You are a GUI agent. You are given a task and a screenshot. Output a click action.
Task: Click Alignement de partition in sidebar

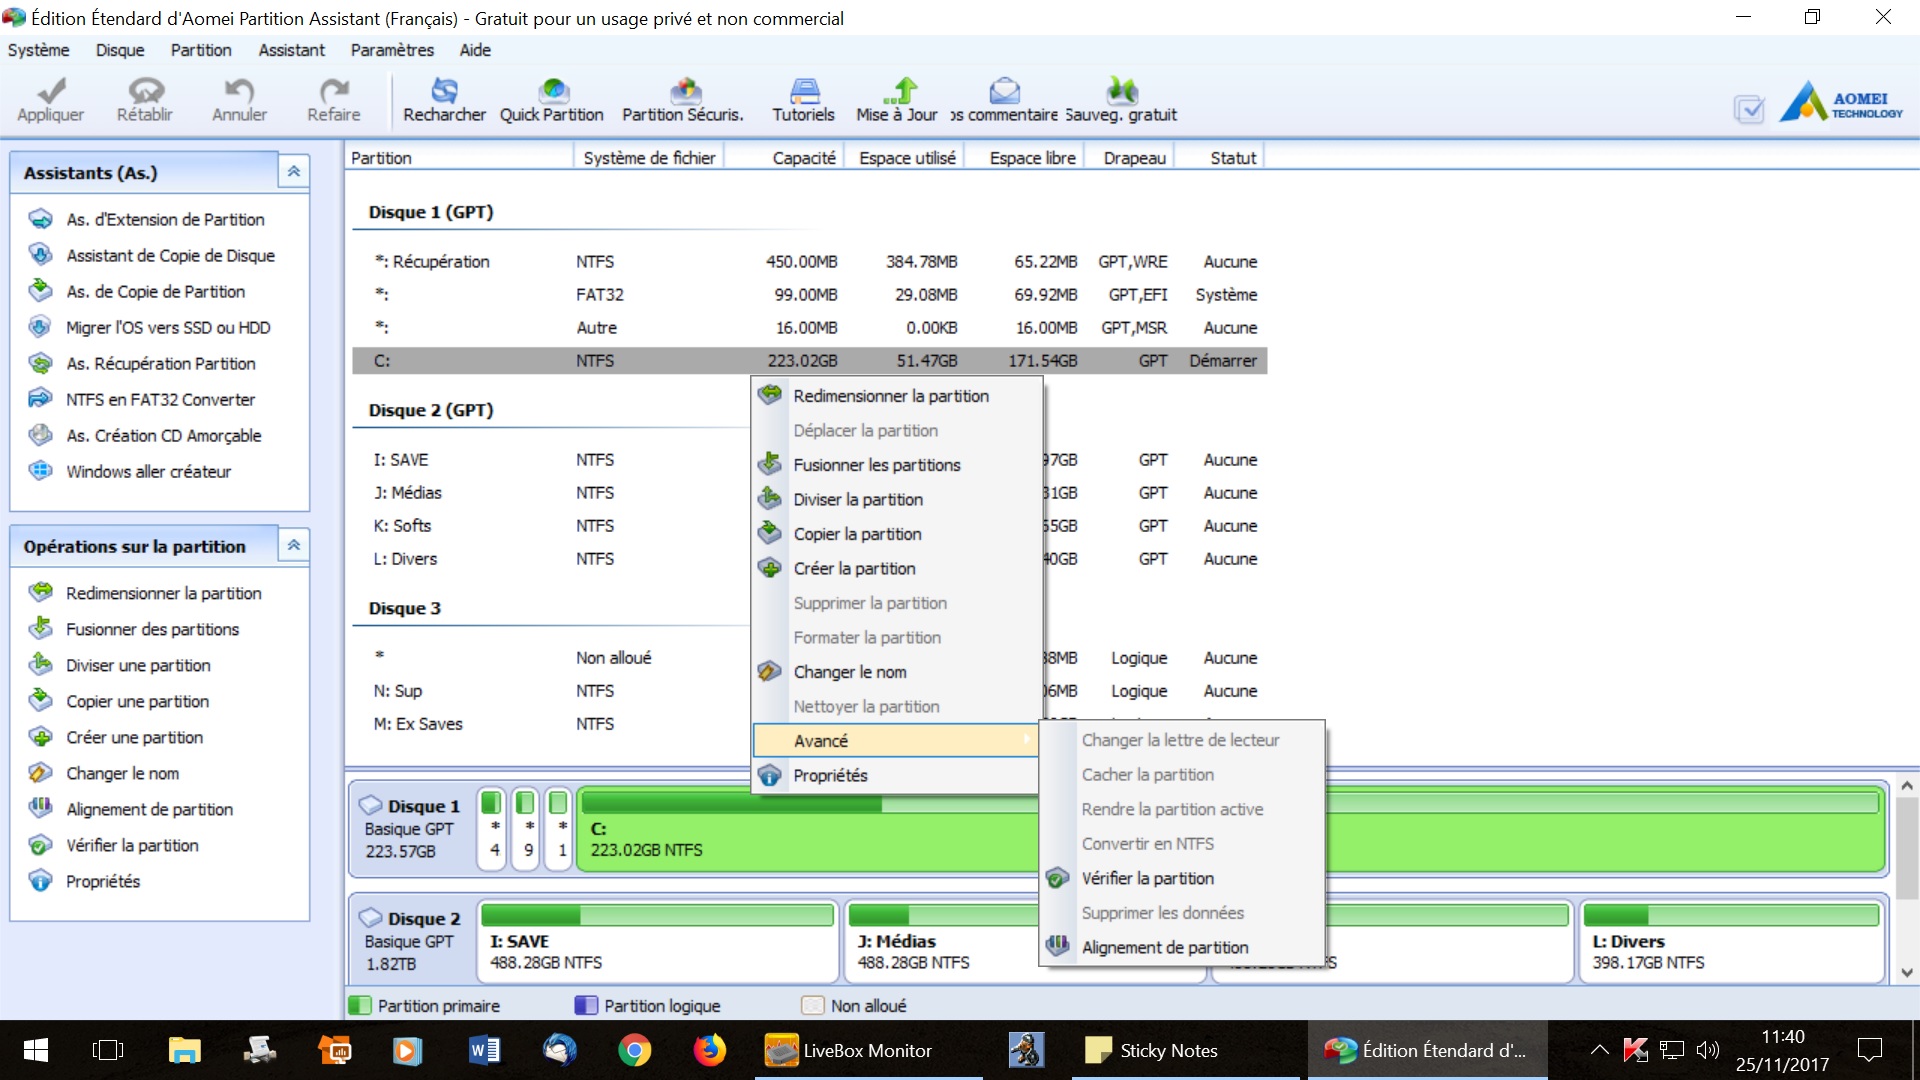pos(149,809)
